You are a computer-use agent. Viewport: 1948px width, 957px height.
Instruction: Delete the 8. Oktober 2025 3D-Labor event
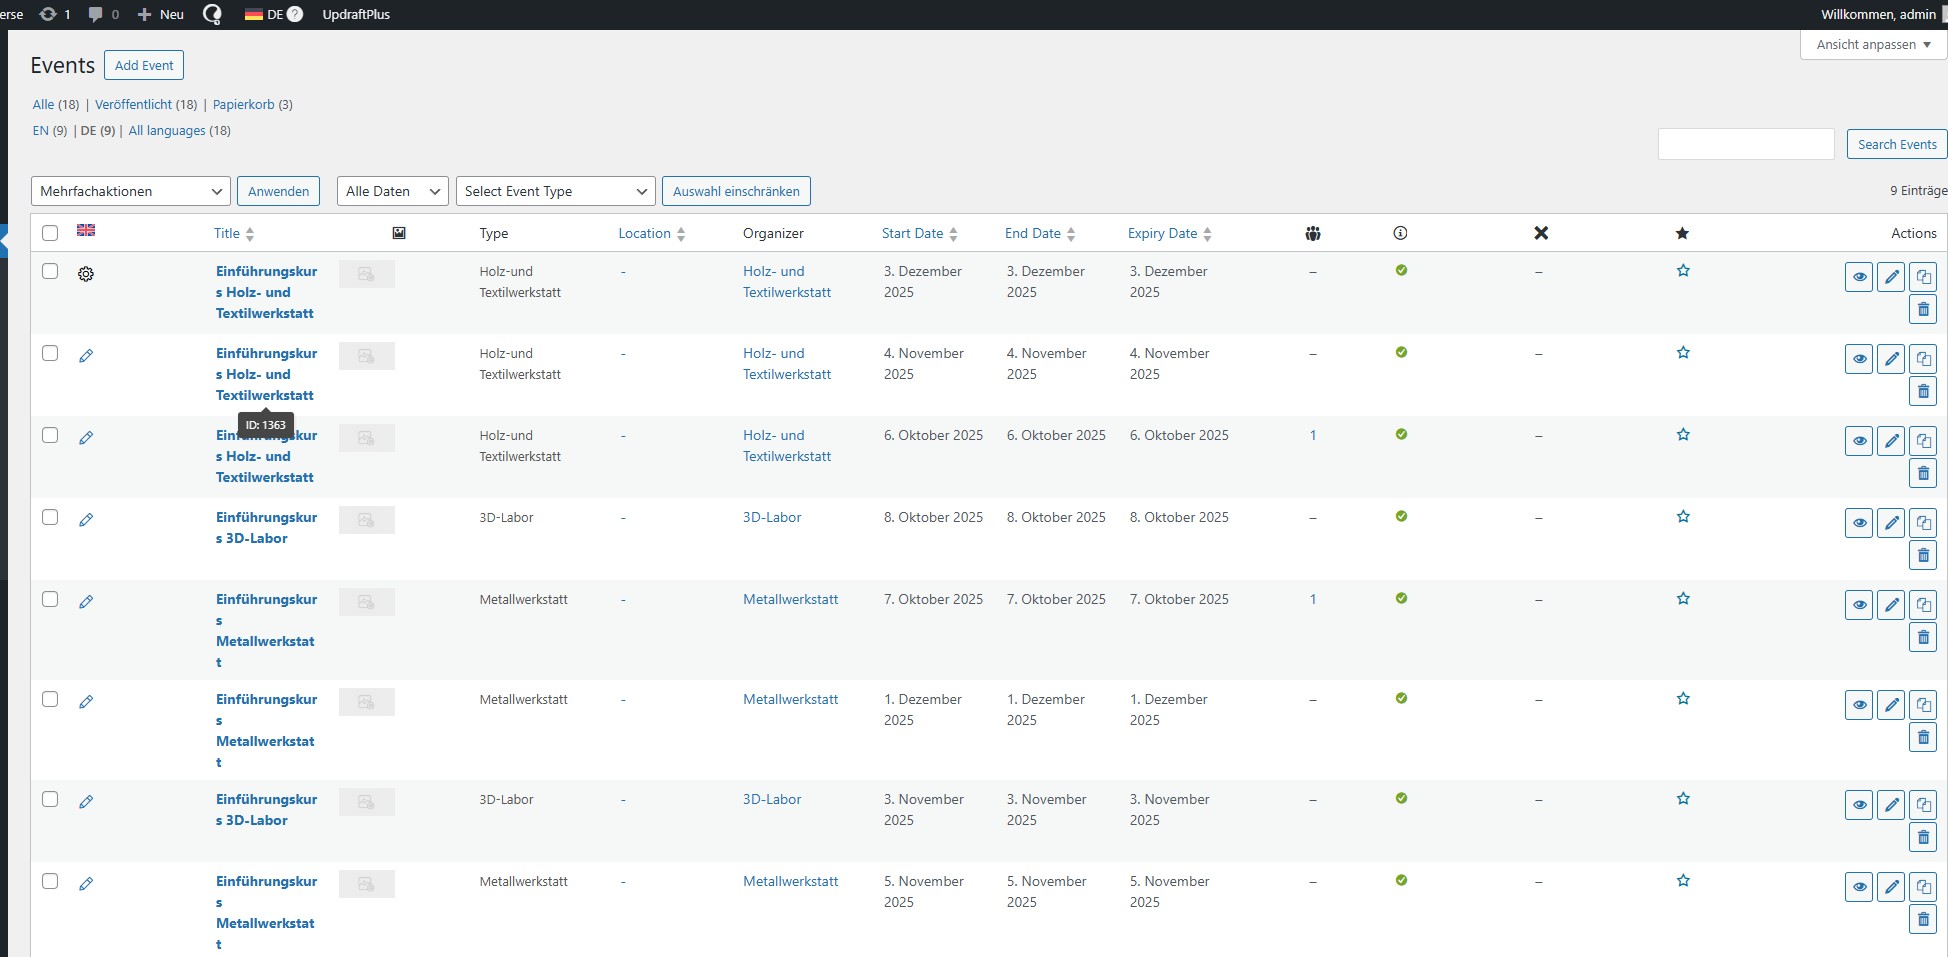1923,555
